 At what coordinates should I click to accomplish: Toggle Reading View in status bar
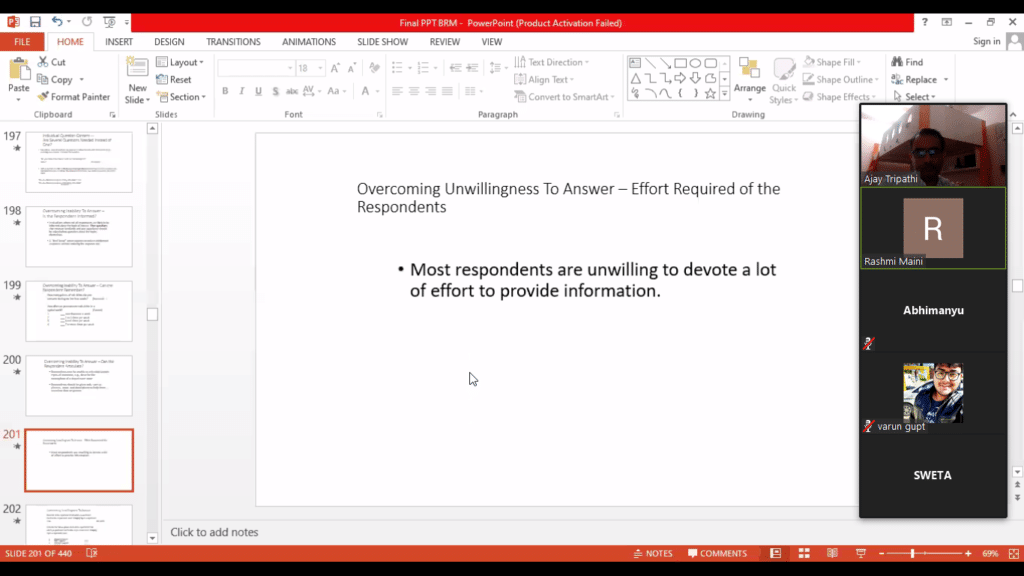click(x=832, y=553)
